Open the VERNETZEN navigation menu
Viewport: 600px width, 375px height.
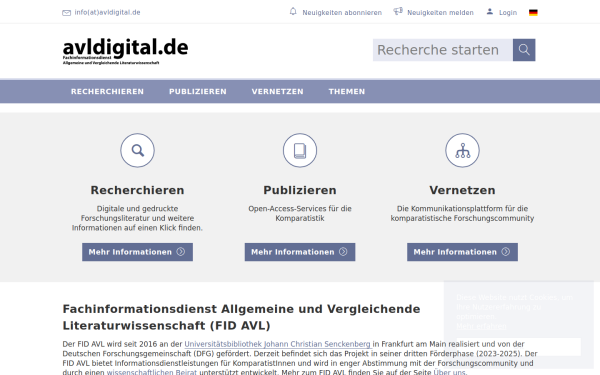[x=277, y=91]
